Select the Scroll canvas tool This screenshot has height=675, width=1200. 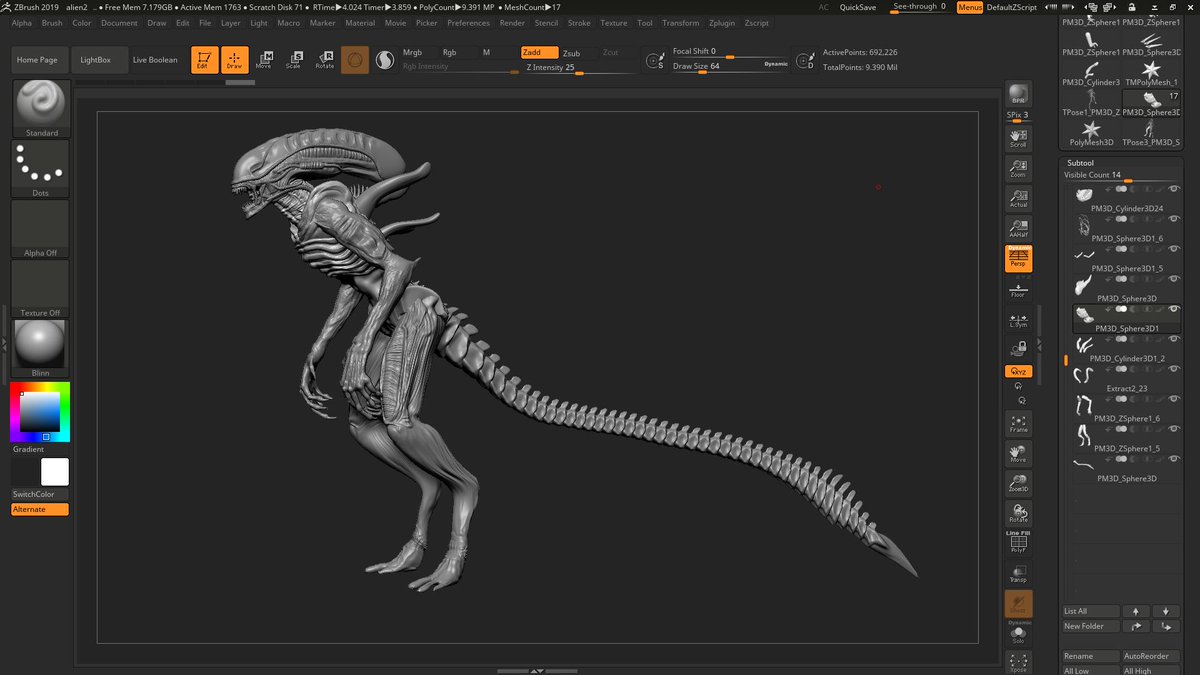[x=1018, y=138]
